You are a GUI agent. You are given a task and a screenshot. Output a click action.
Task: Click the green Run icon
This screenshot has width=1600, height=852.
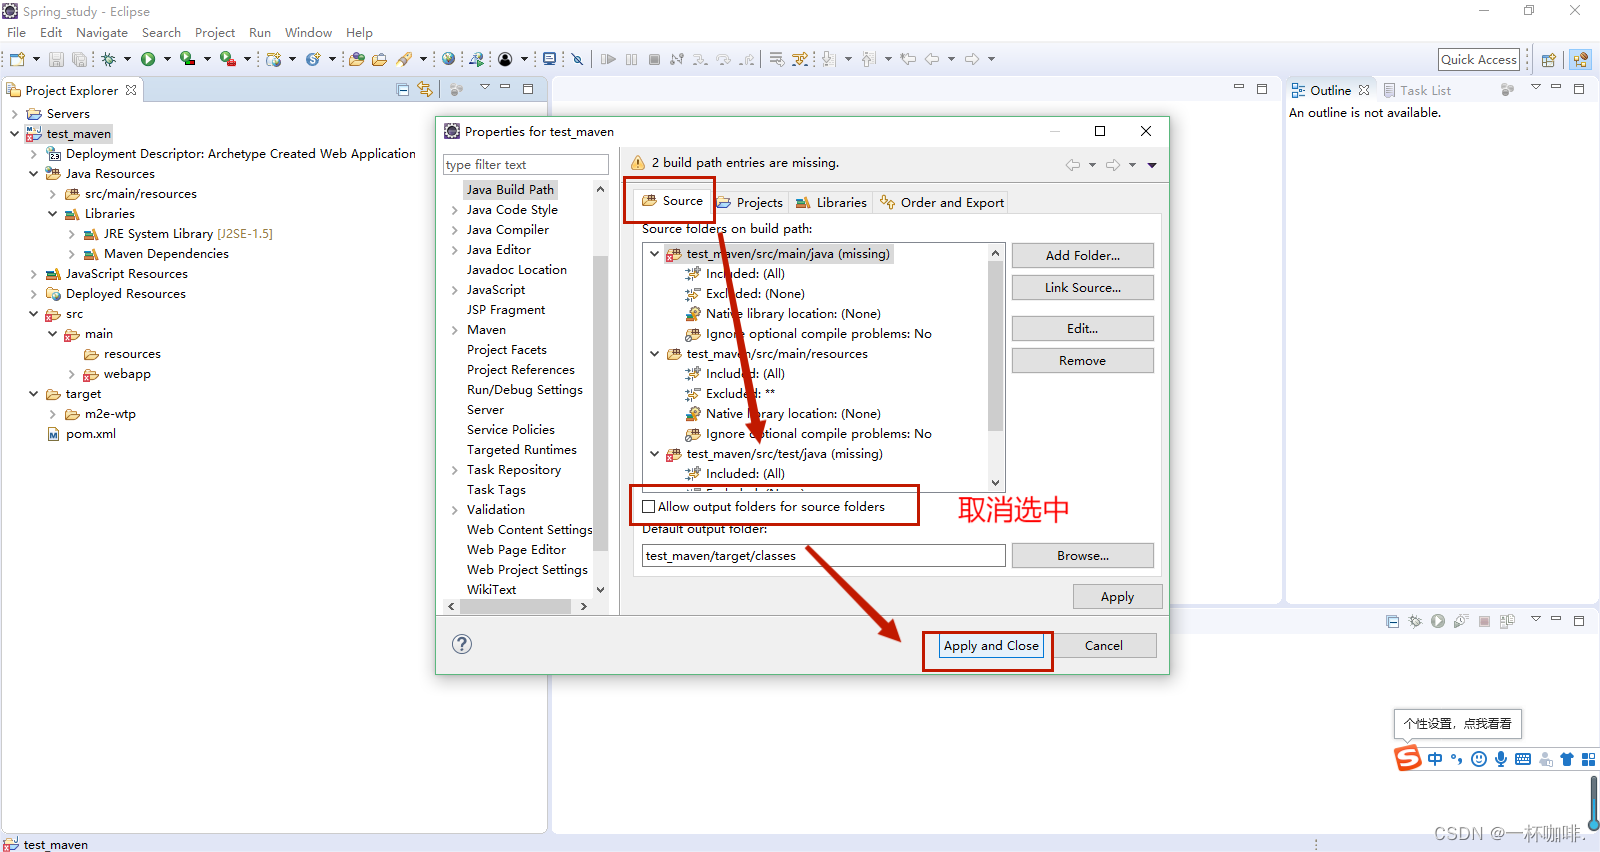click(x=148, y=59)
